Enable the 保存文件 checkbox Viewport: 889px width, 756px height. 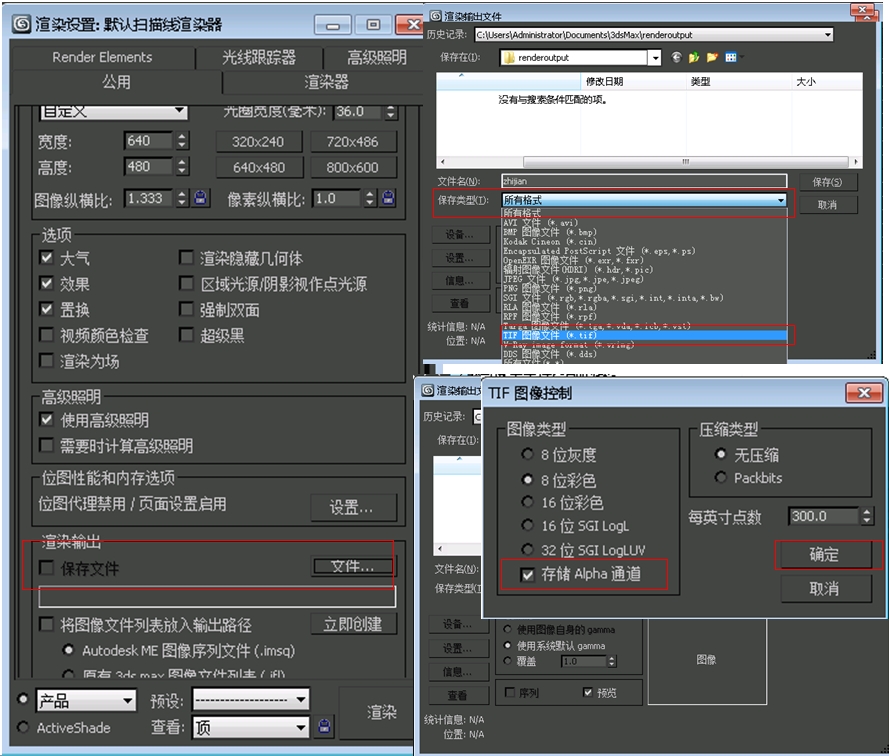pyautogui.click(x=47, y=568)
